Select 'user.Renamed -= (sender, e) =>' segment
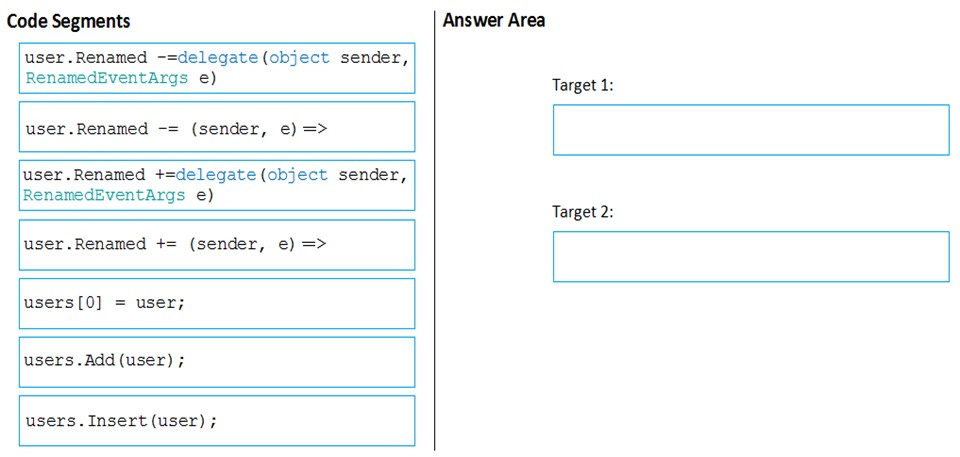 click(x=217, y=127)
